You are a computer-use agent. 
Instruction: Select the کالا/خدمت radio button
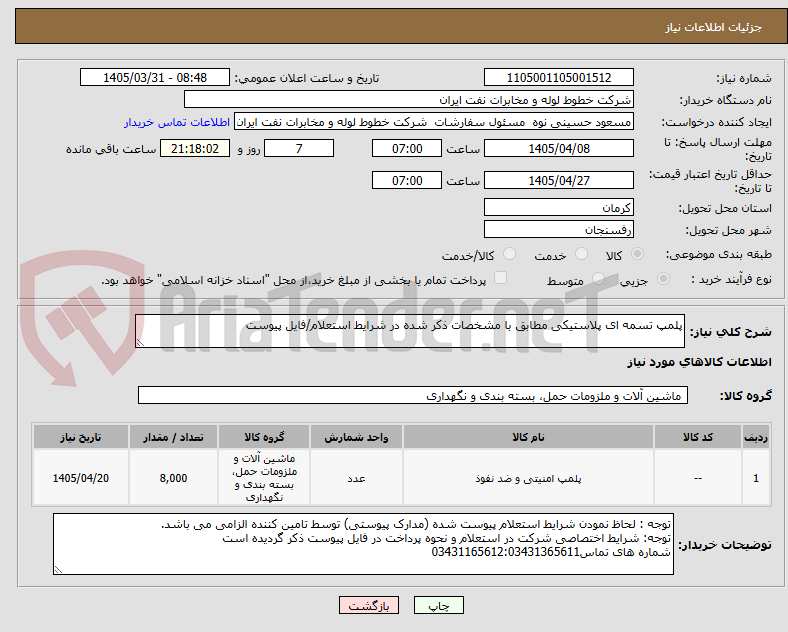click(x=510, y=254)
